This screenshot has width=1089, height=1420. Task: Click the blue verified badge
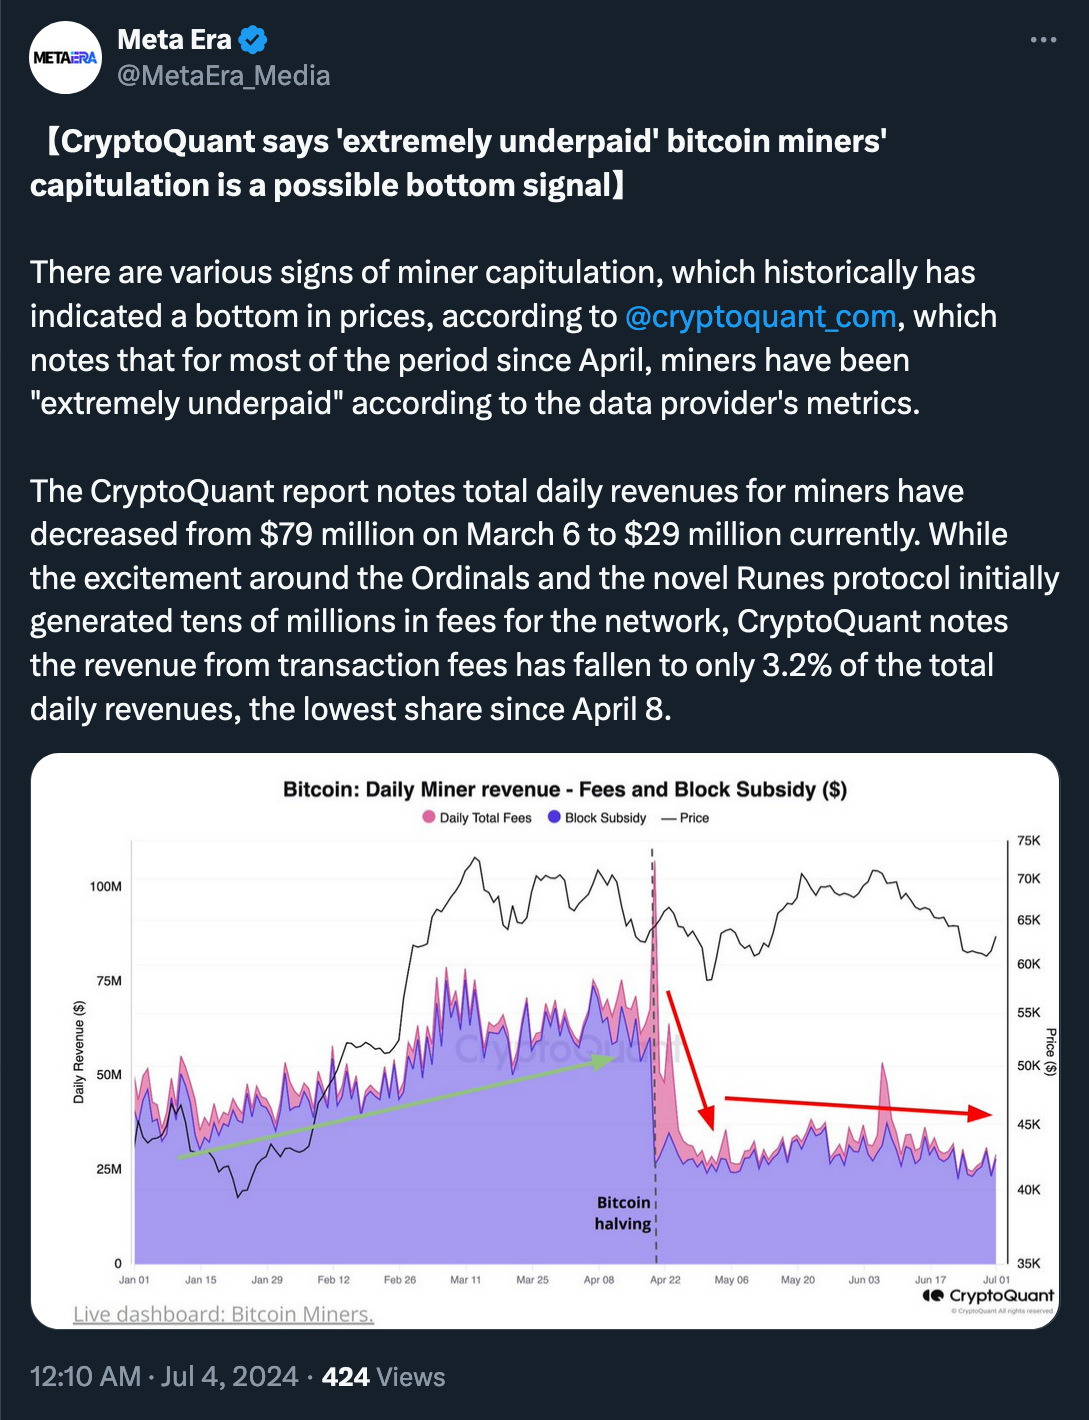click(x=253, y=40)
